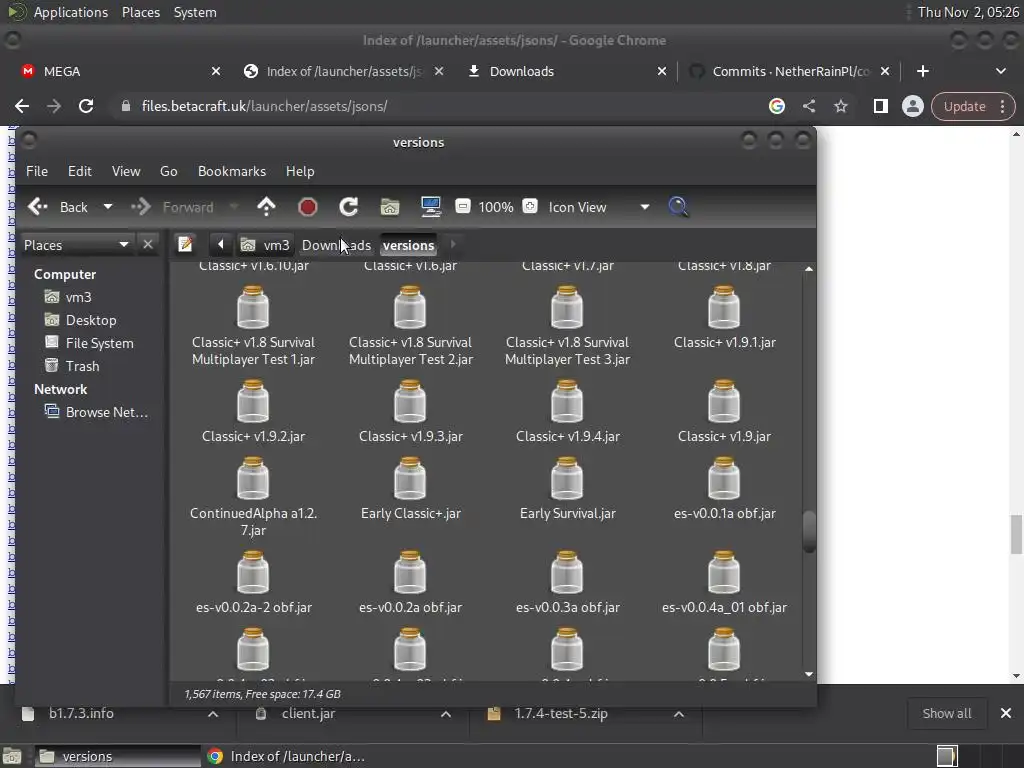Open the Applications panel menu
The width and height of the screenshot is (1024, 768).
(x=71, y=12)
